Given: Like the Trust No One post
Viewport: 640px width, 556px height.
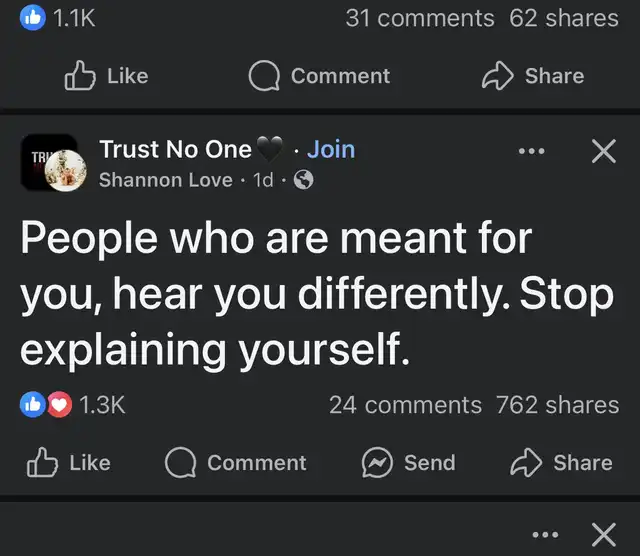Looking at the screenshot, I should click(x=68, y=462).
